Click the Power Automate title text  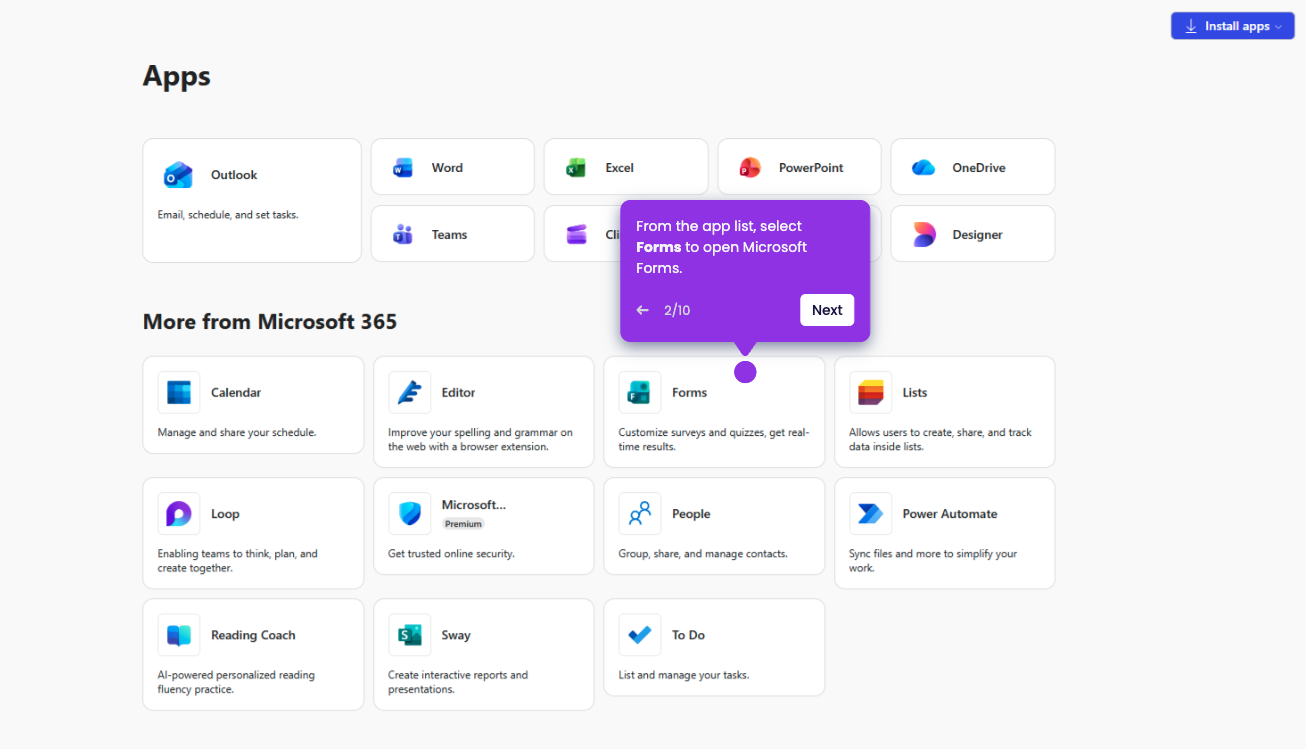[x=950, y=514]
